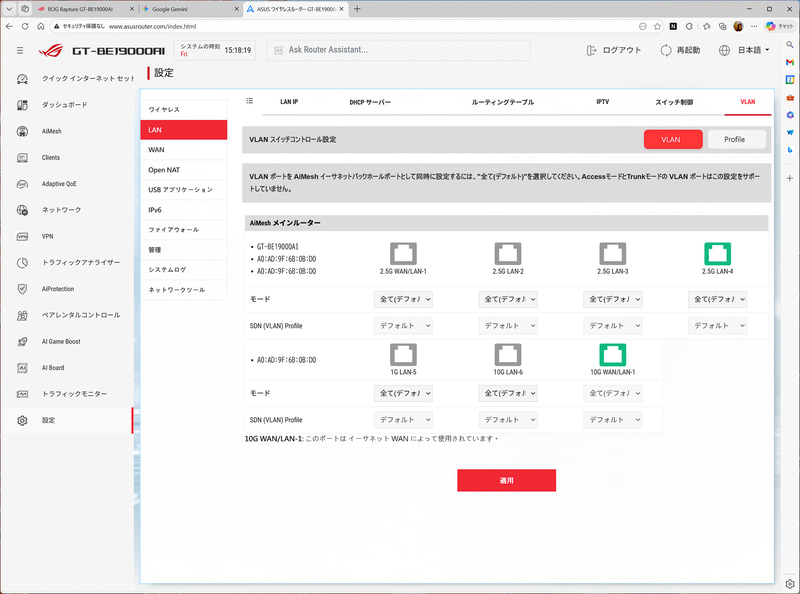Select the VLAN tab
The height and width of the screenshot is (594, 800).
747,102
